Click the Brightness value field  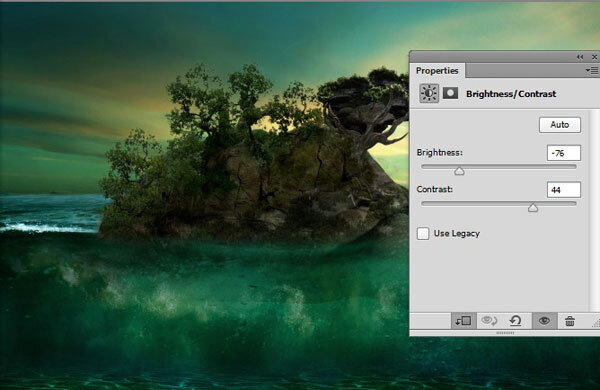tap(564, 153)
